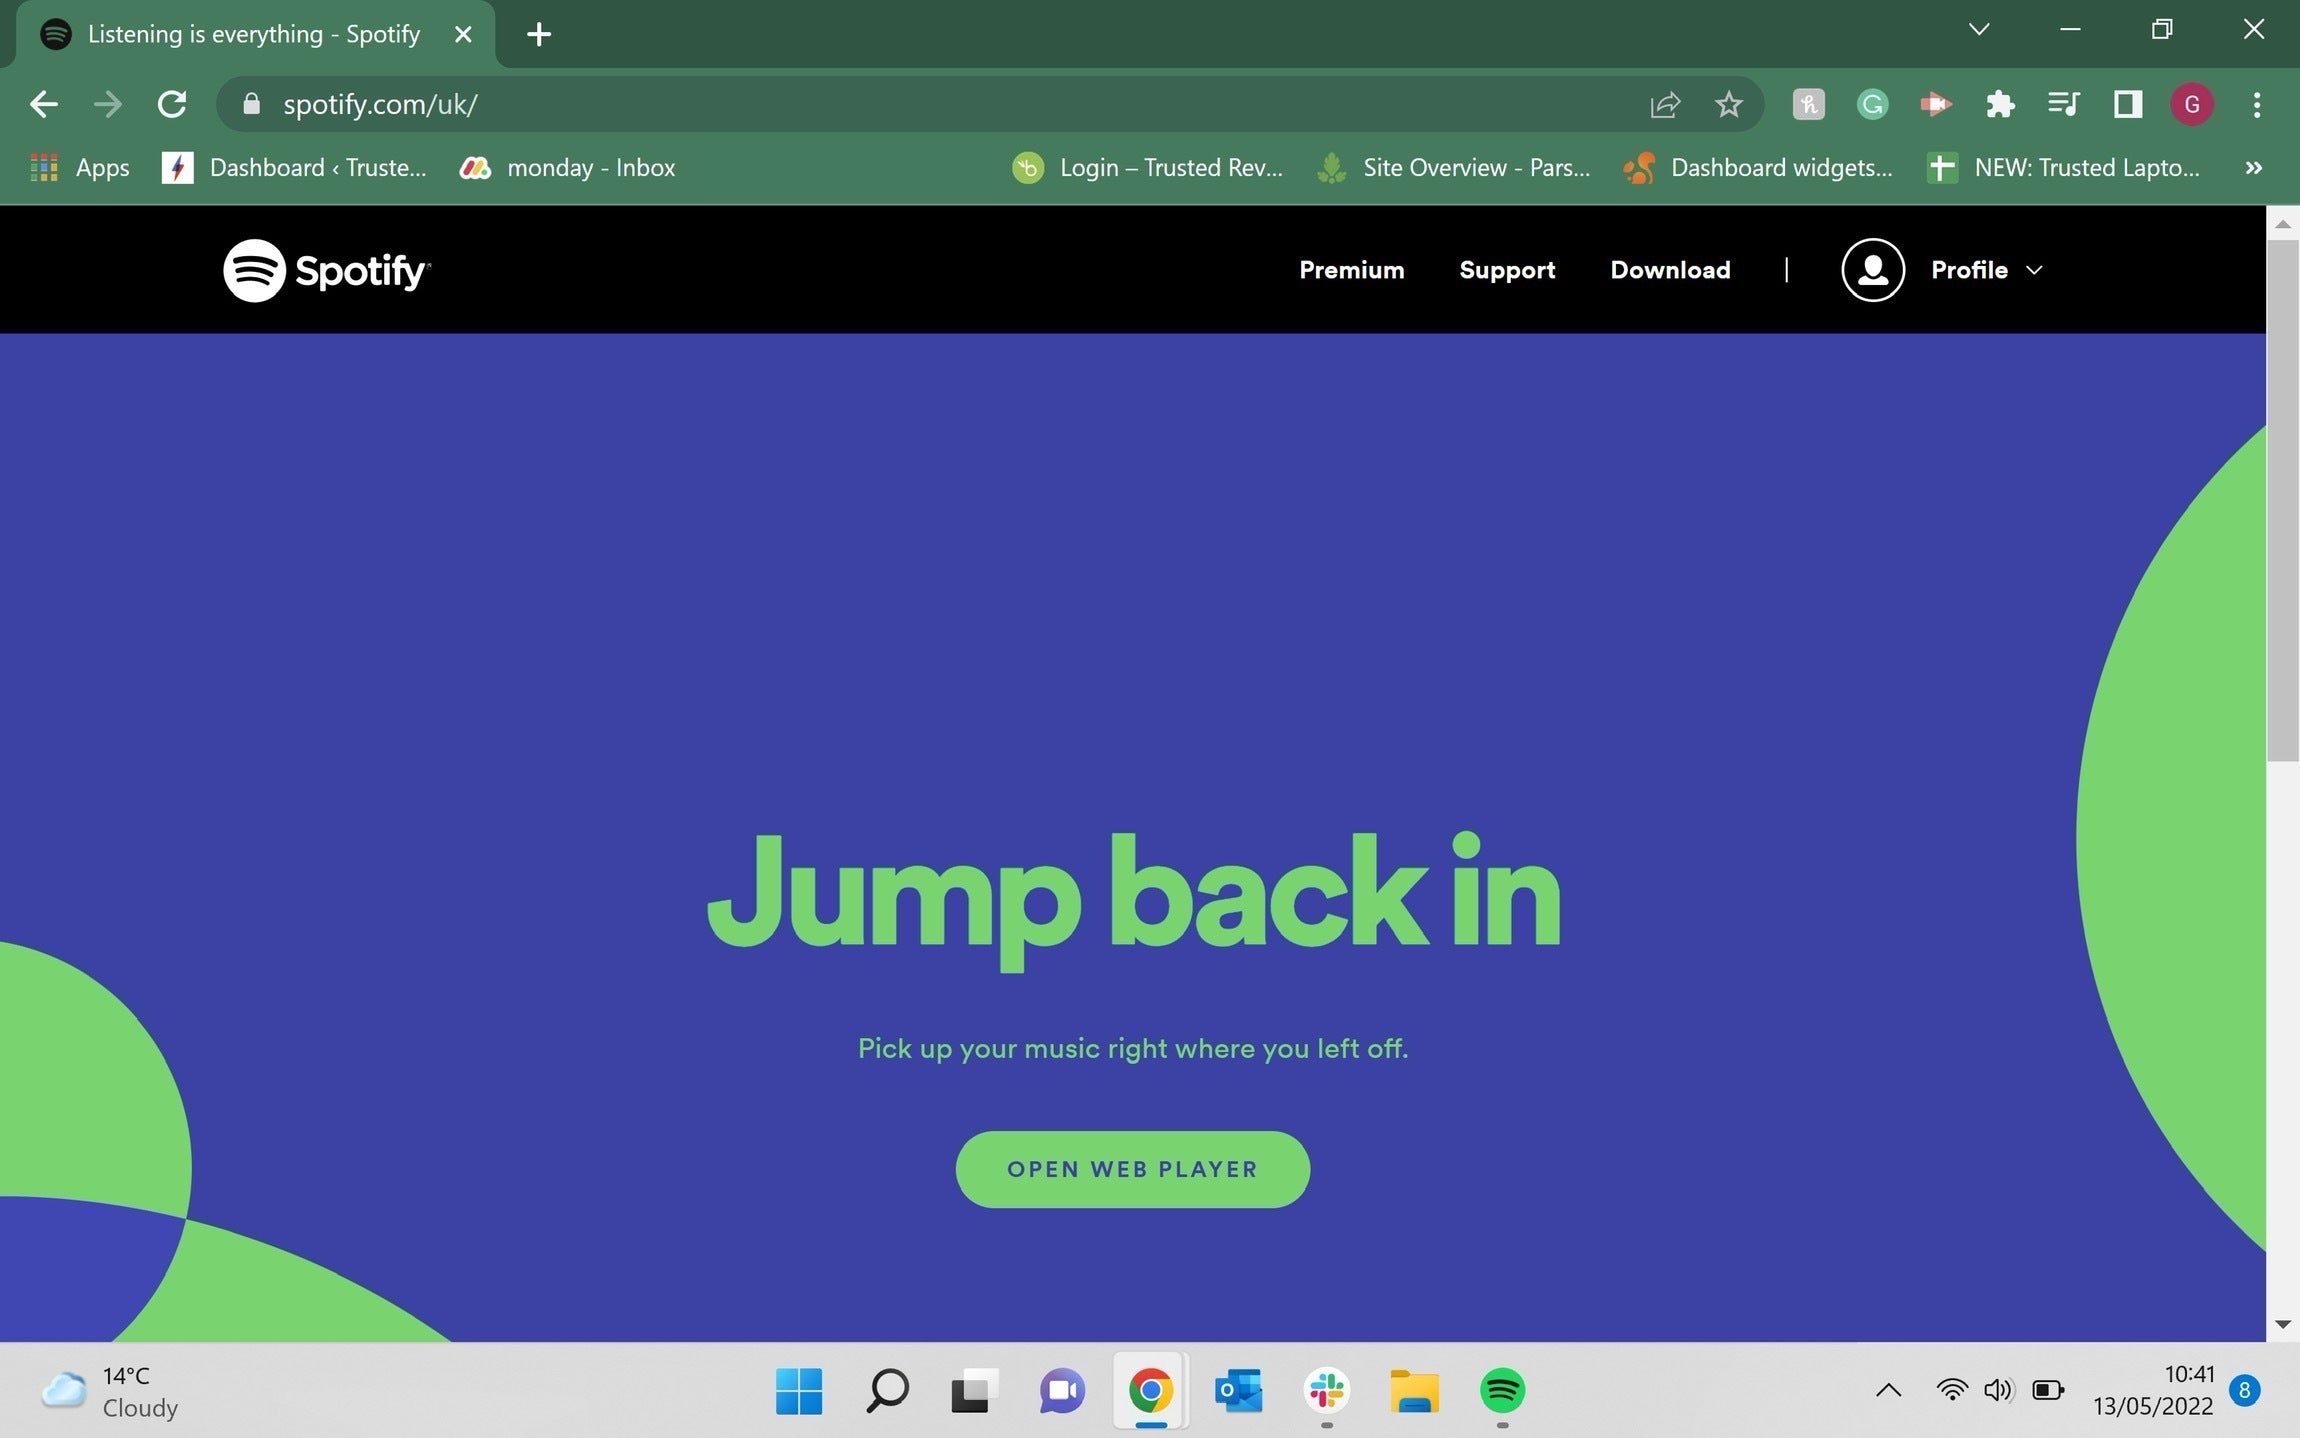Open notifications badge showing 8
The width and height of the screenshot is (2300, 1438).
(x=2244, y=1390)
